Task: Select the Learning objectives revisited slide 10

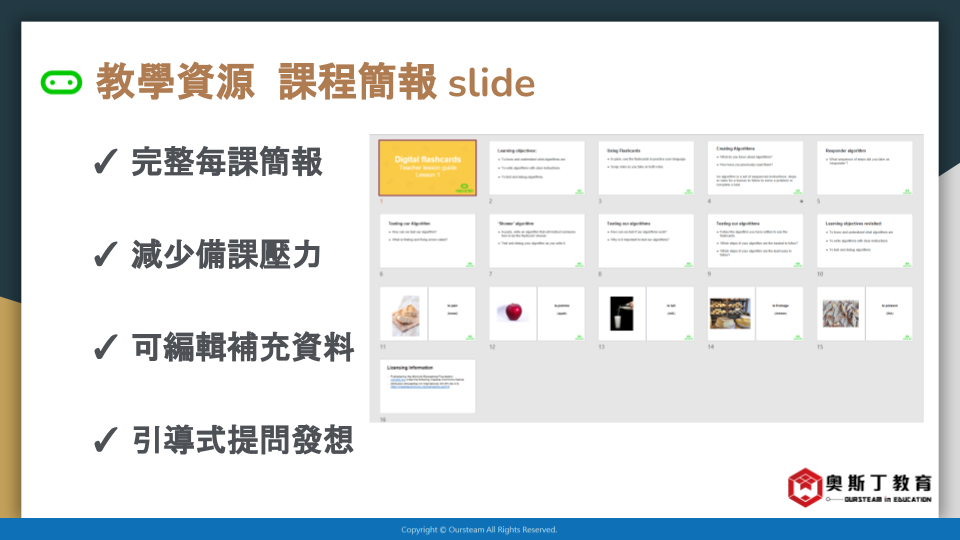Action: 864,240
